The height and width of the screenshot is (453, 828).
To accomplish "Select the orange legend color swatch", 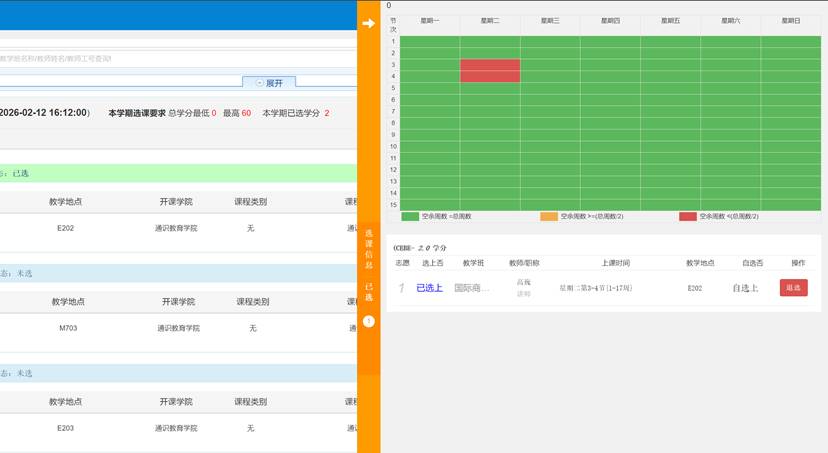I will click(549, 216).
